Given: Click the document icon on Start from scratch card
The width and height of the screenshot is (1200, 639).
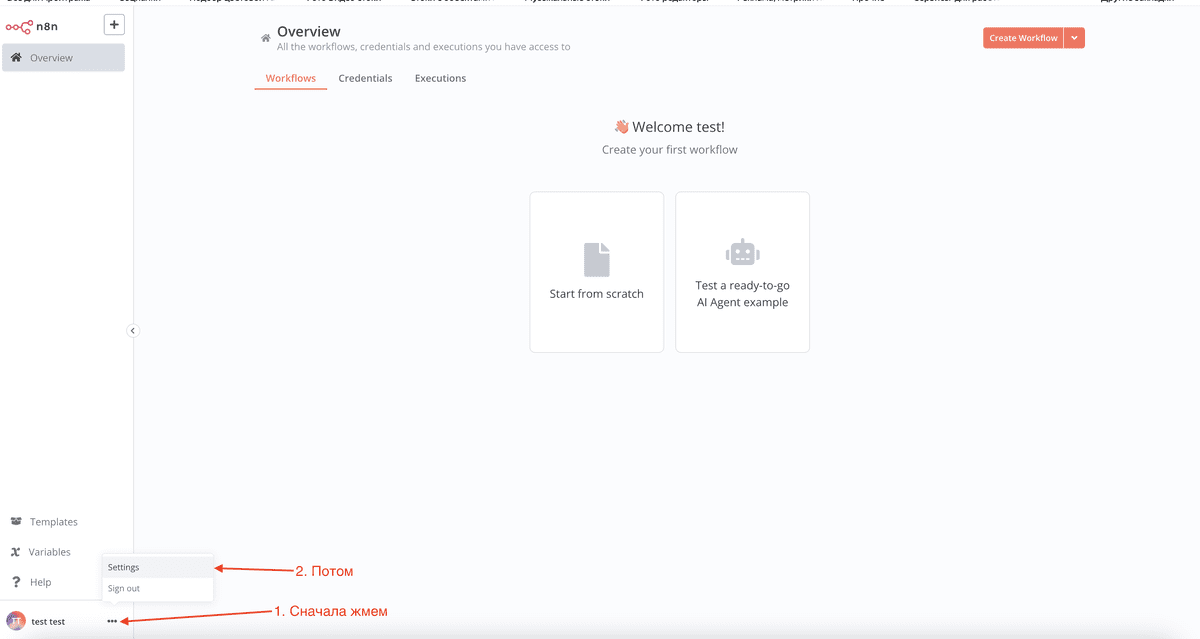Looking at the screenshot, I should (x=597, y=258).
